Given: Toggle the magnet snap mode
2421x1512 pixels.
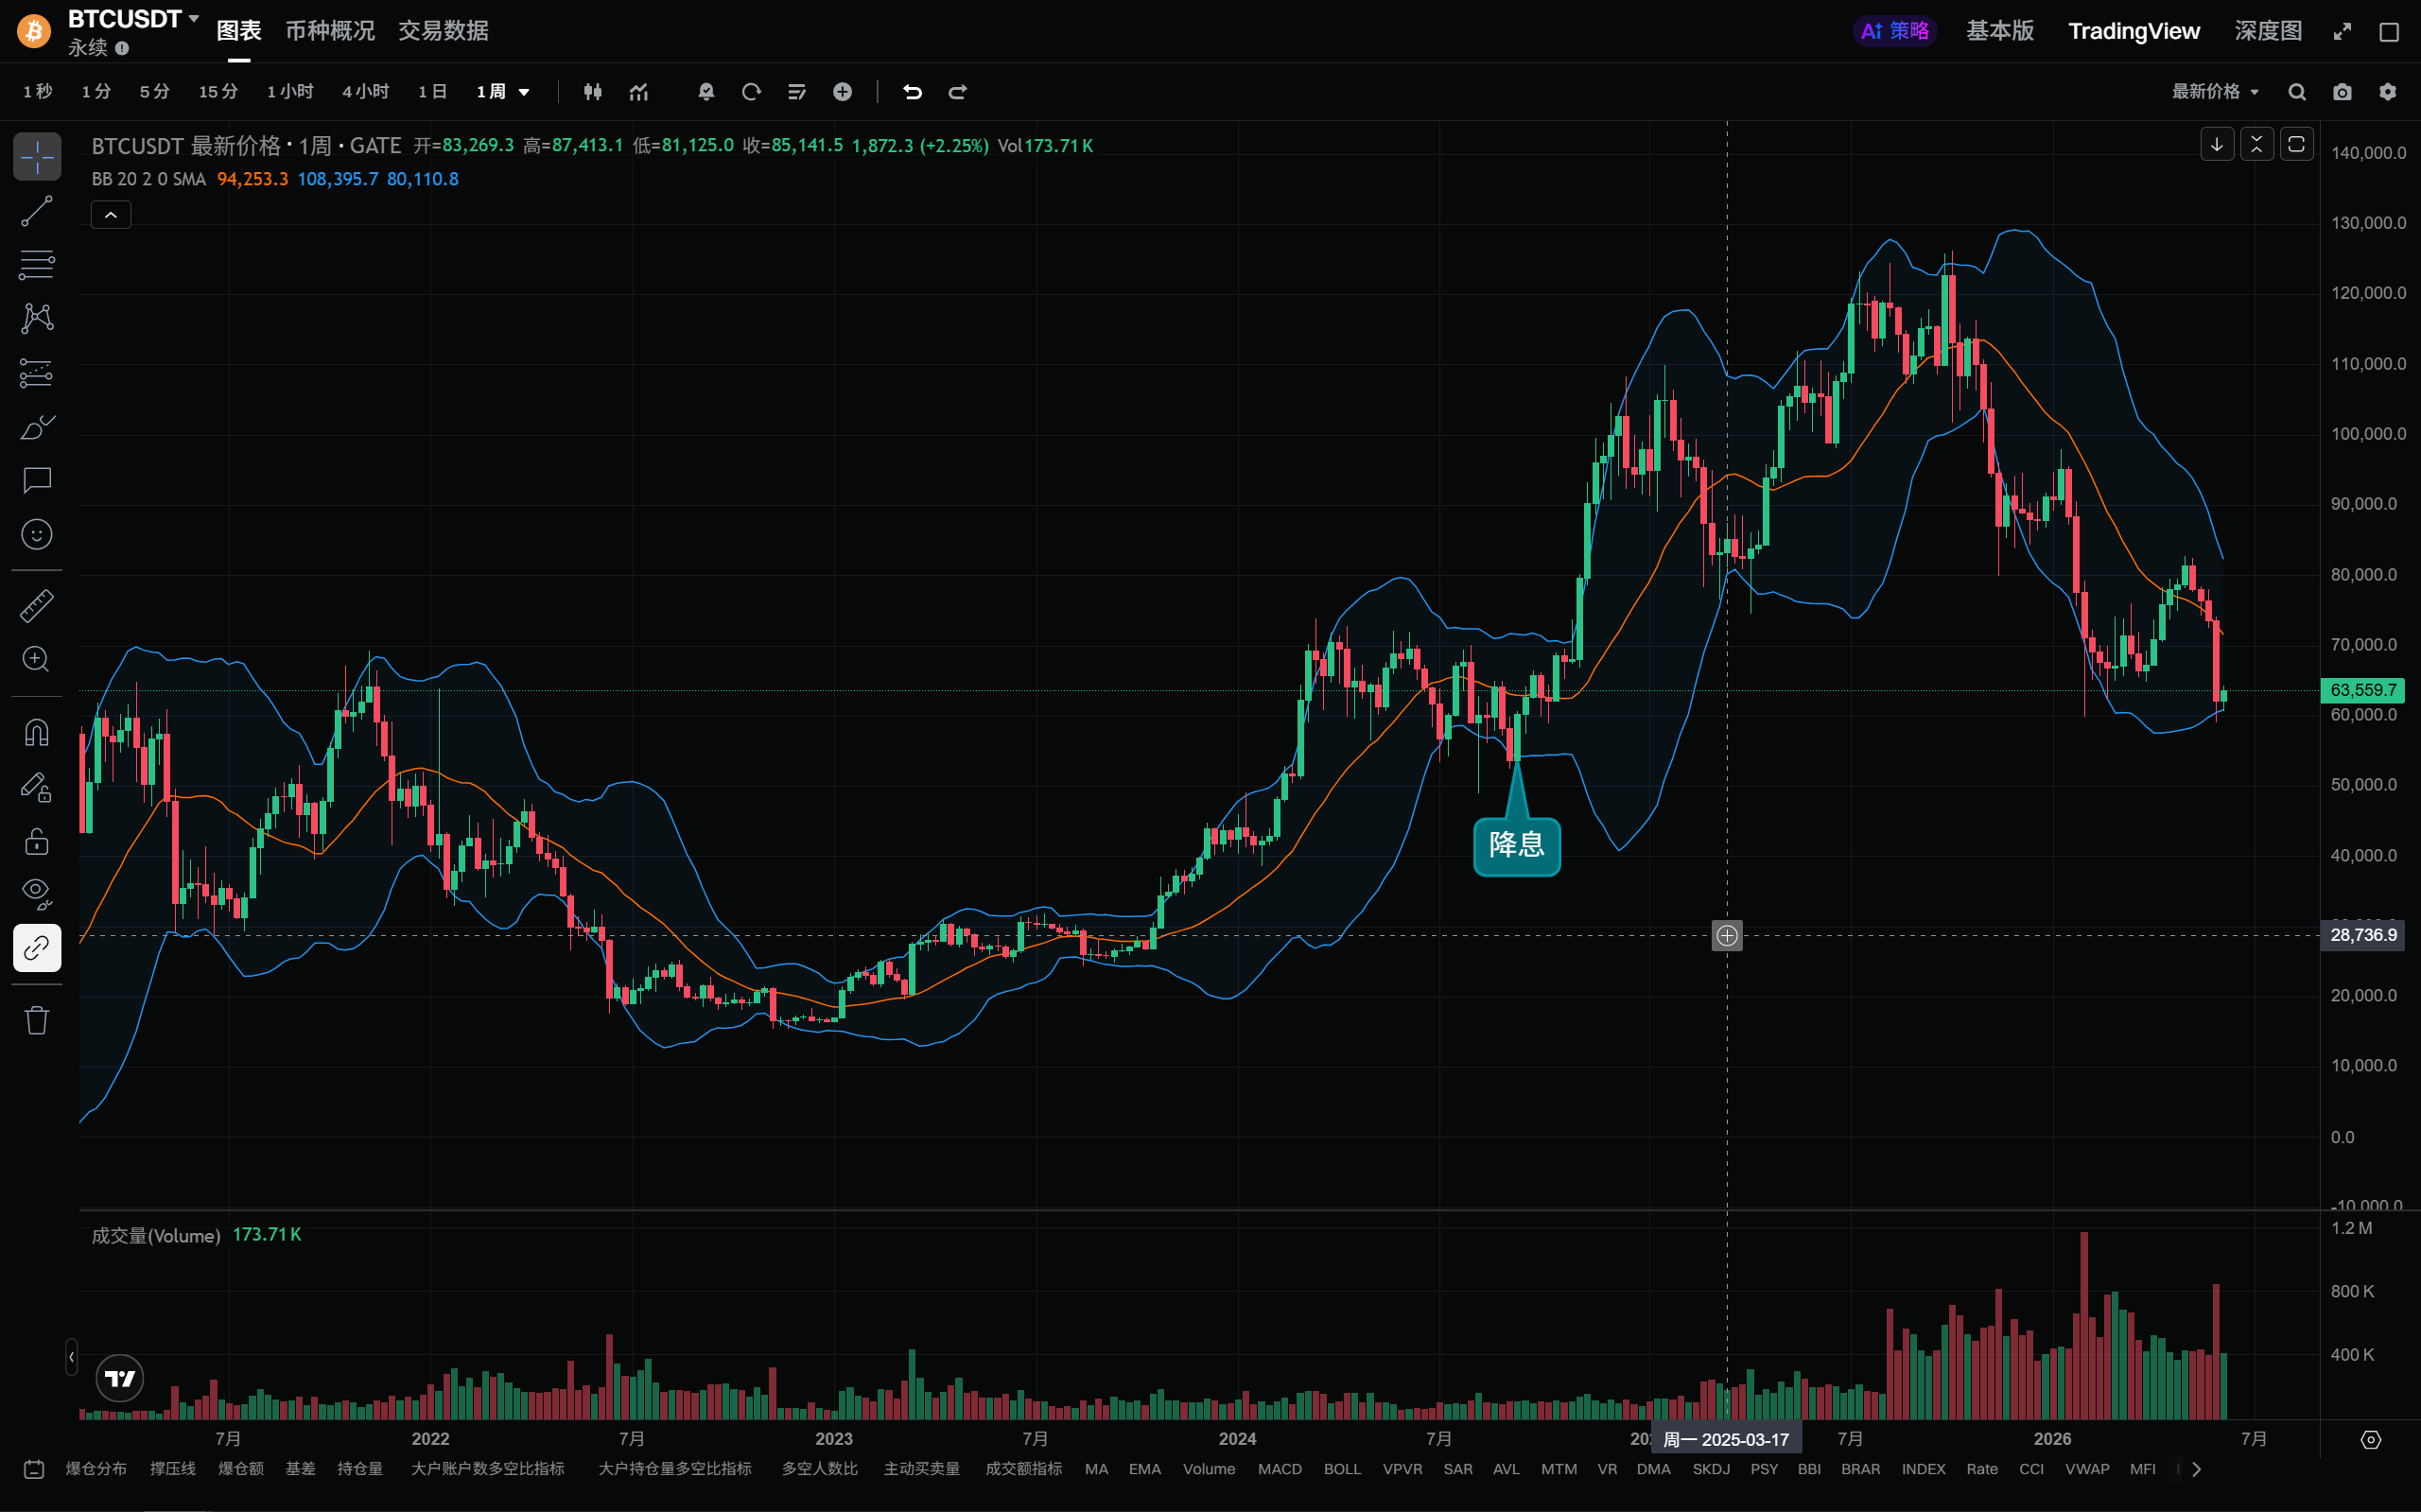Looking at the screenshot, I should (x=37, y=733).
